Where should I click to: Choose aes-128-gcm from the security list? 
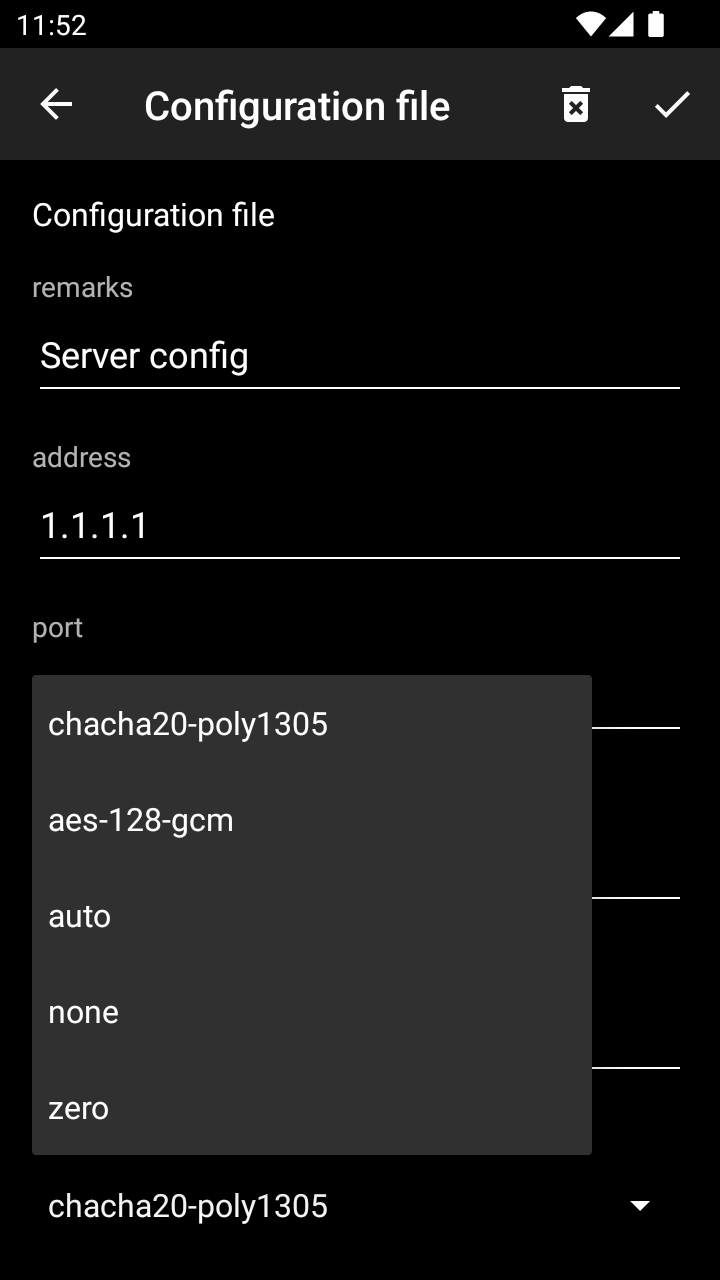coord(141,820)
